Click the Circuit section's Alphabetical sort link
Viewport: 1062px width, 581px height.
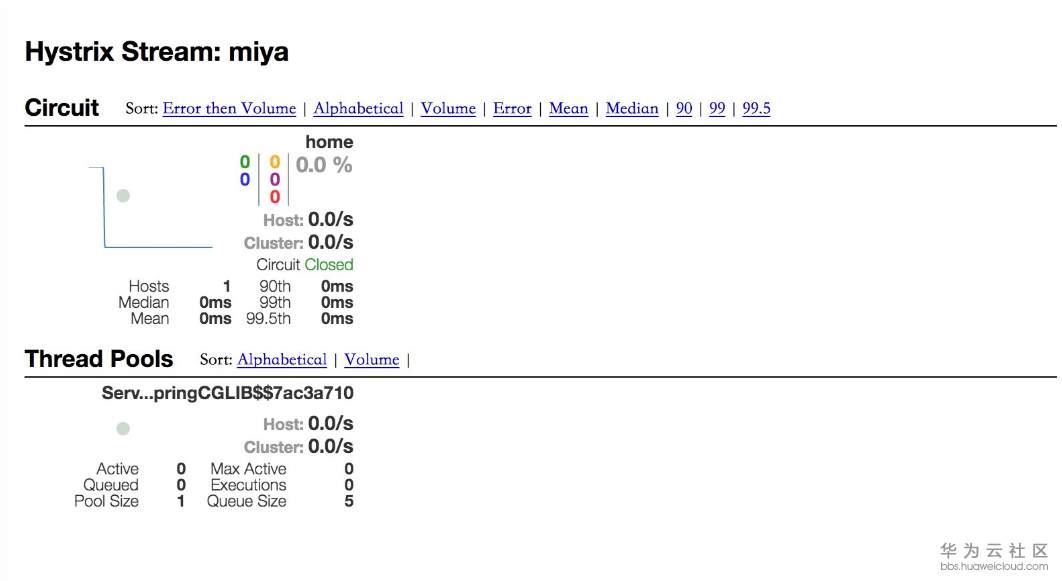[358, 108]
